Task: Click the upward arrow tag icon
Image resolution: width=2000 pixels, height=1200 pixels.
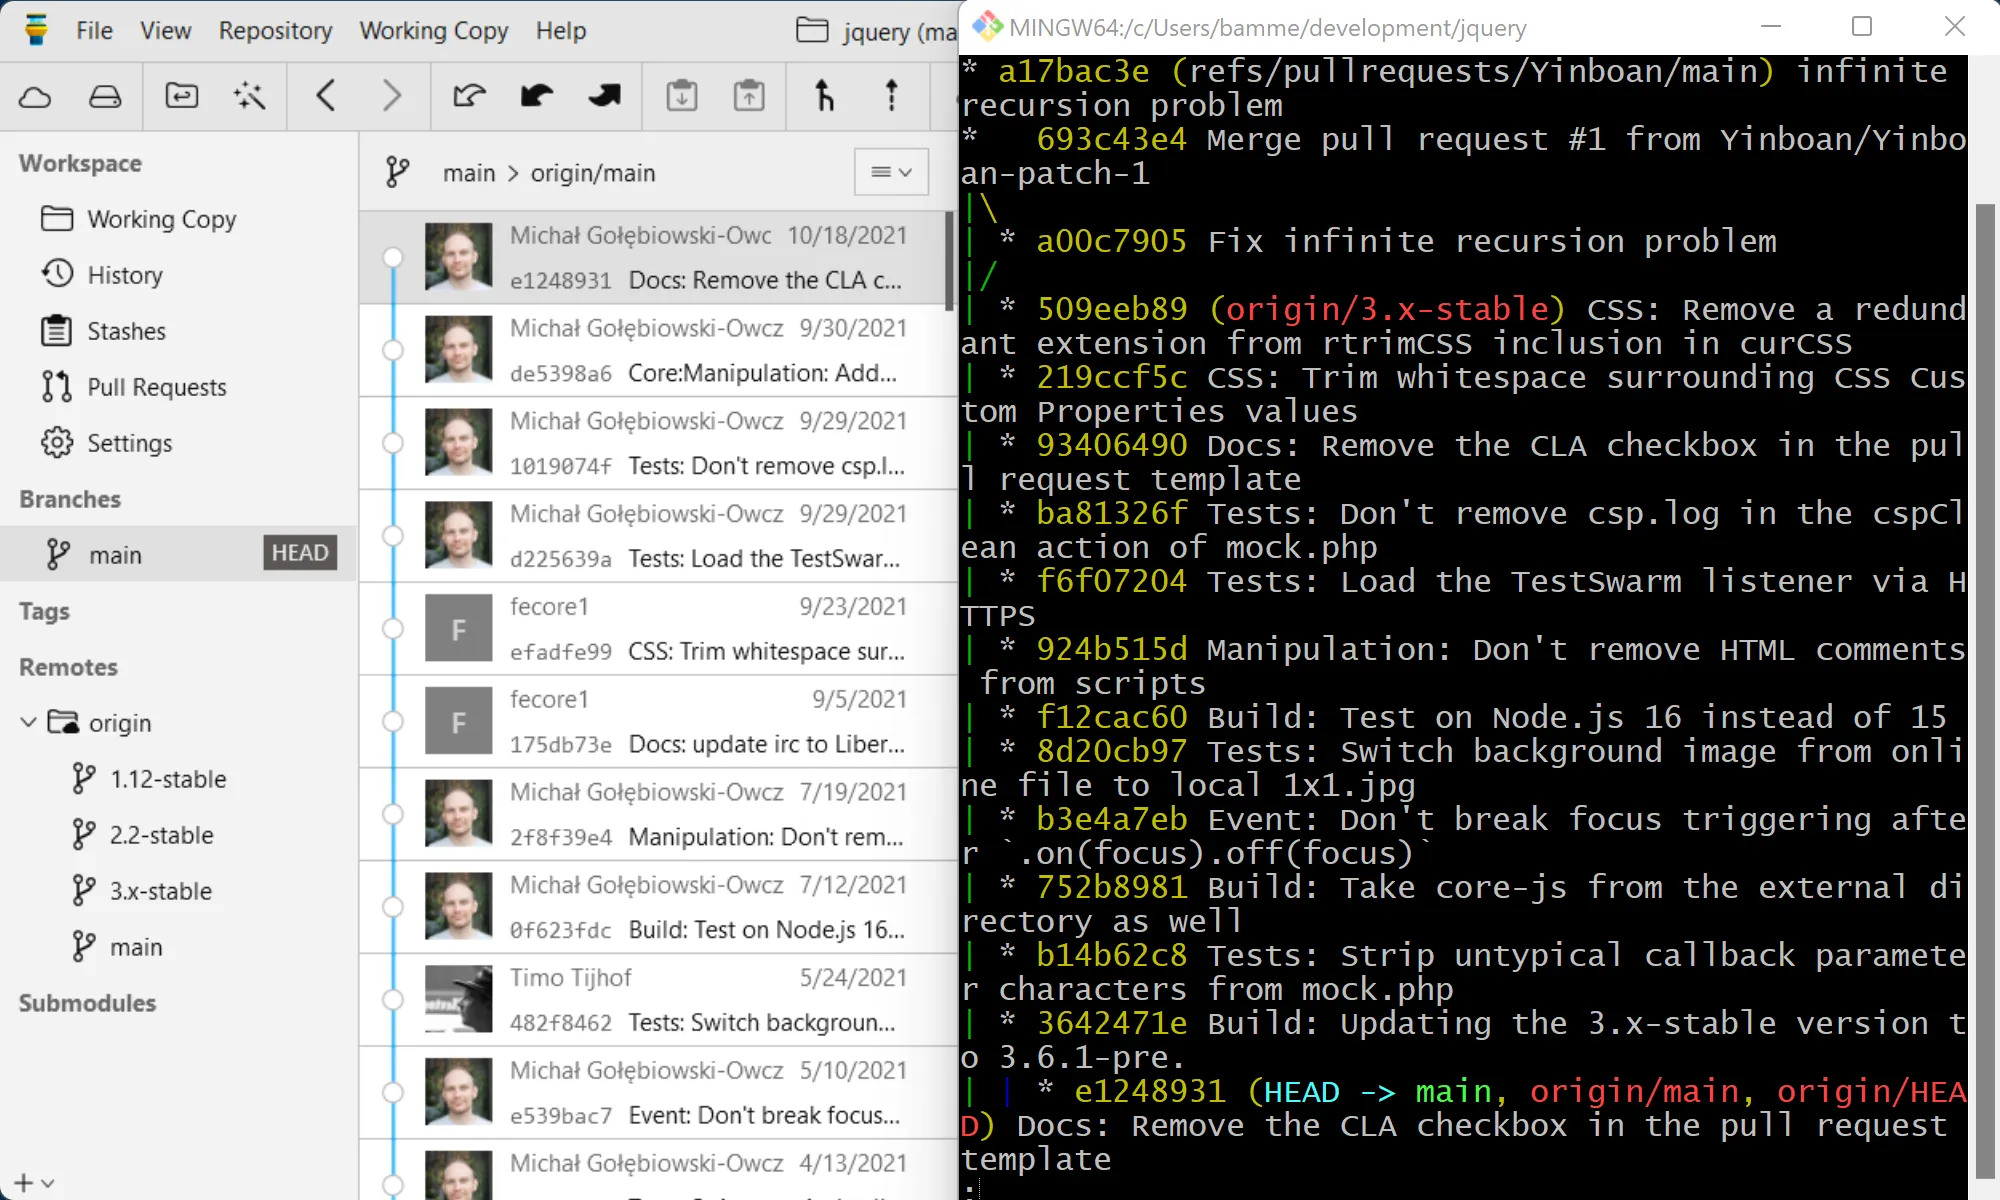Action: point(892,96)
